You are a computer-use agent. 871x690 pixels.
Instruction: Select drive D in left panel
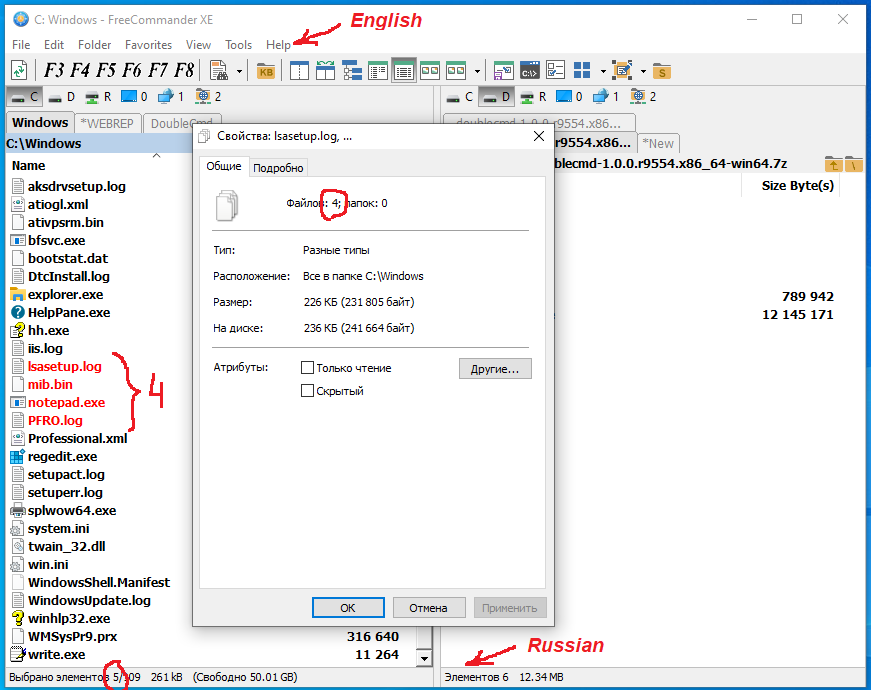[x=62, y=97]
